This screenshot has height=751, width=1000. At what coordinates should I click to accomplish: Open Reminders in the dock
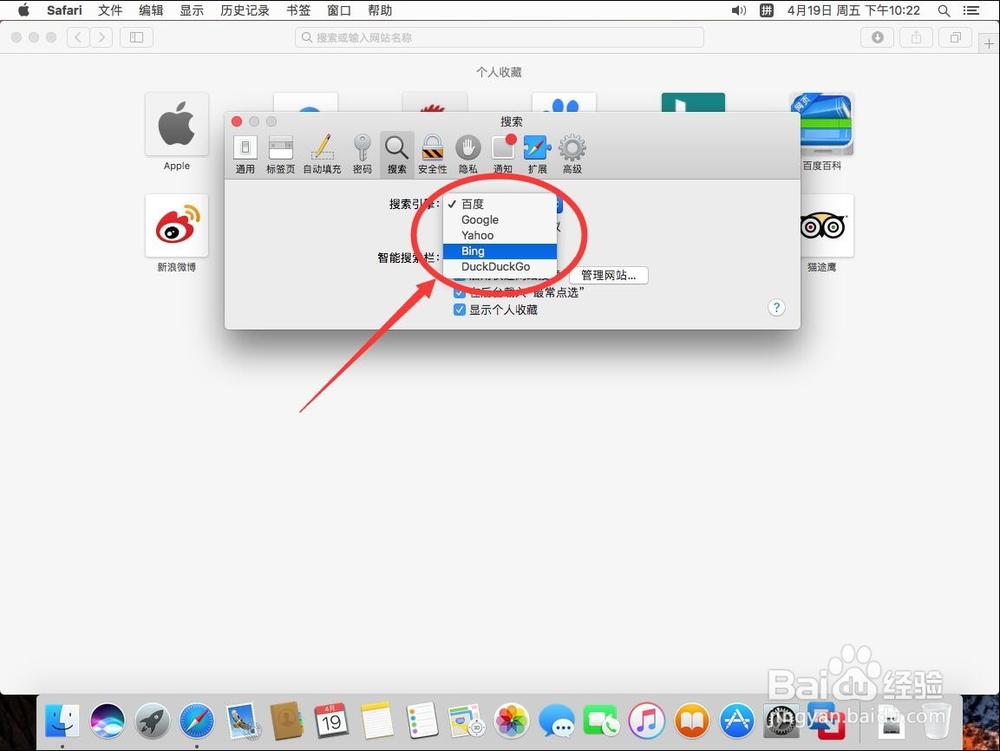click(422, 721)
